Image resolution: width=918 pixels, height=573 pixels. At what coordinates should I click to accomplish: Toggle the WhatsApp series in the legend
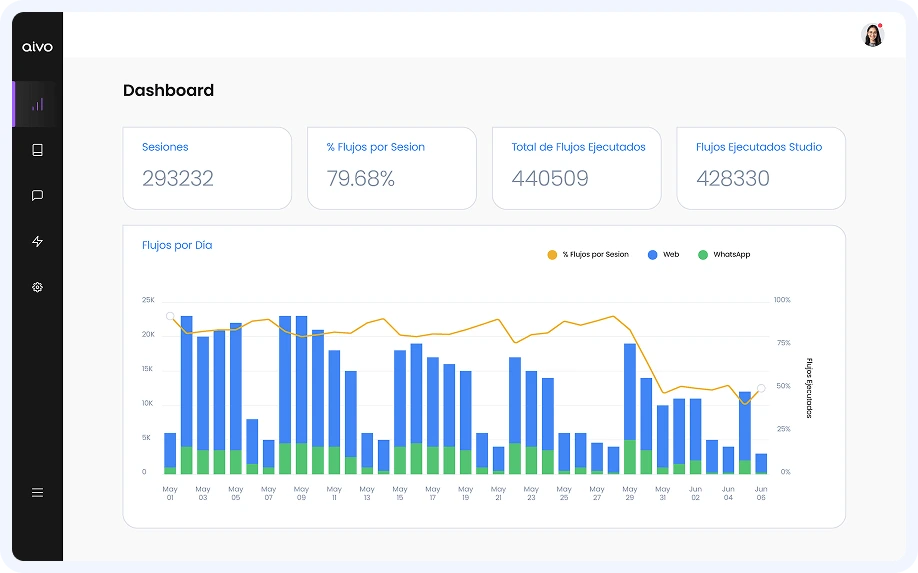(724, 255)
